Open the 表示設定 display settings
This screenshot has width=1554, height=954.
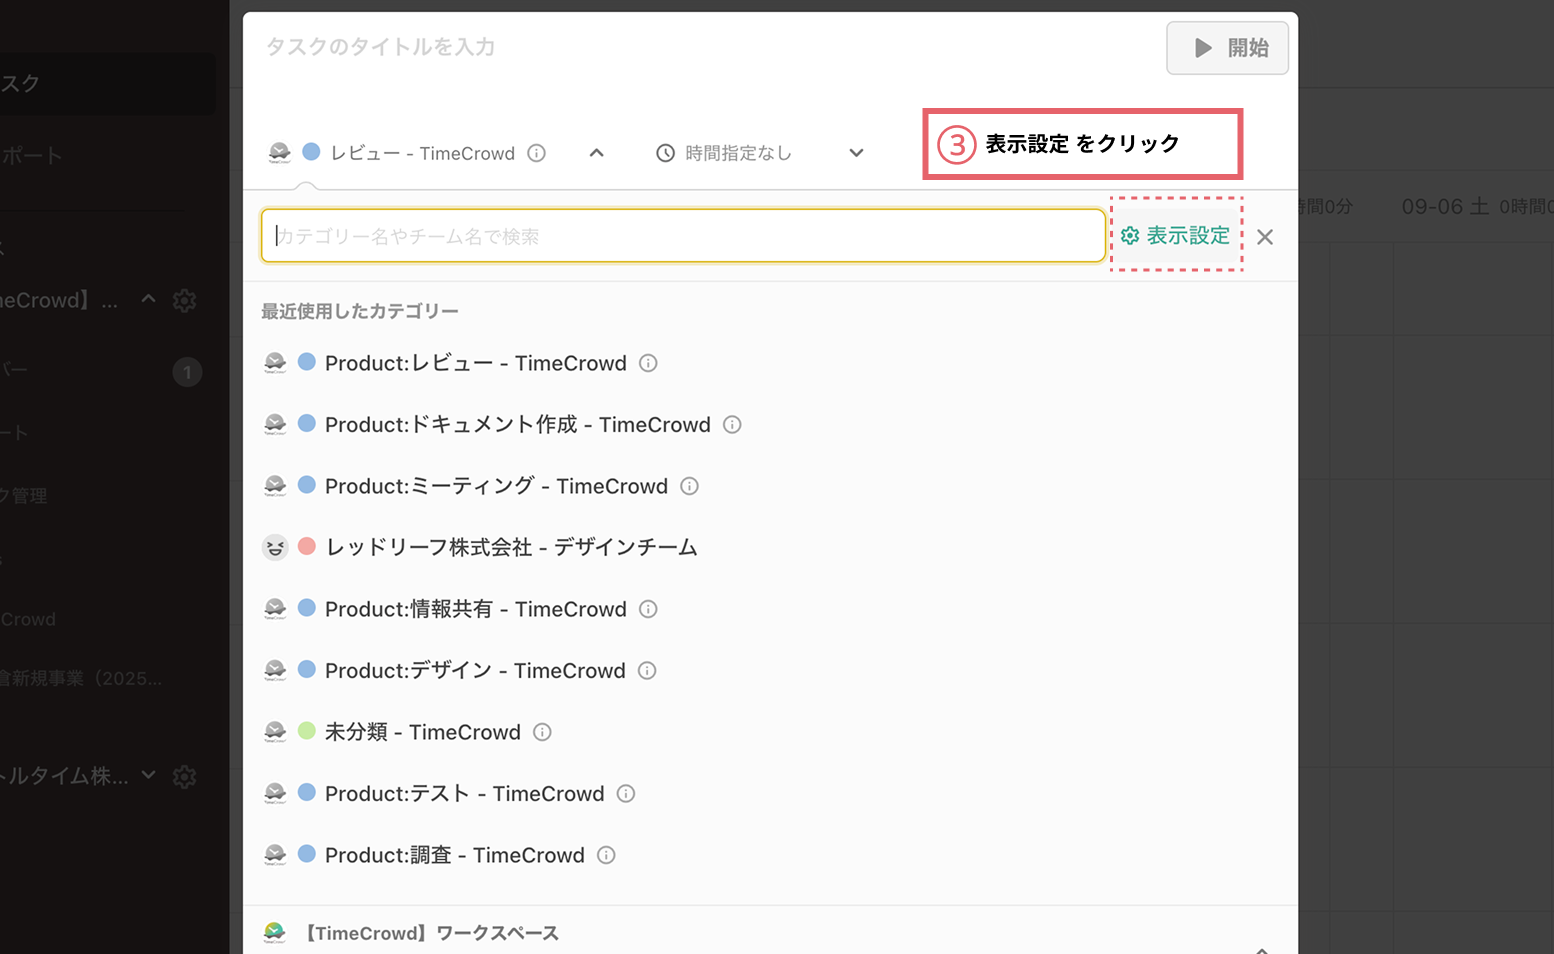[1177, 236]
